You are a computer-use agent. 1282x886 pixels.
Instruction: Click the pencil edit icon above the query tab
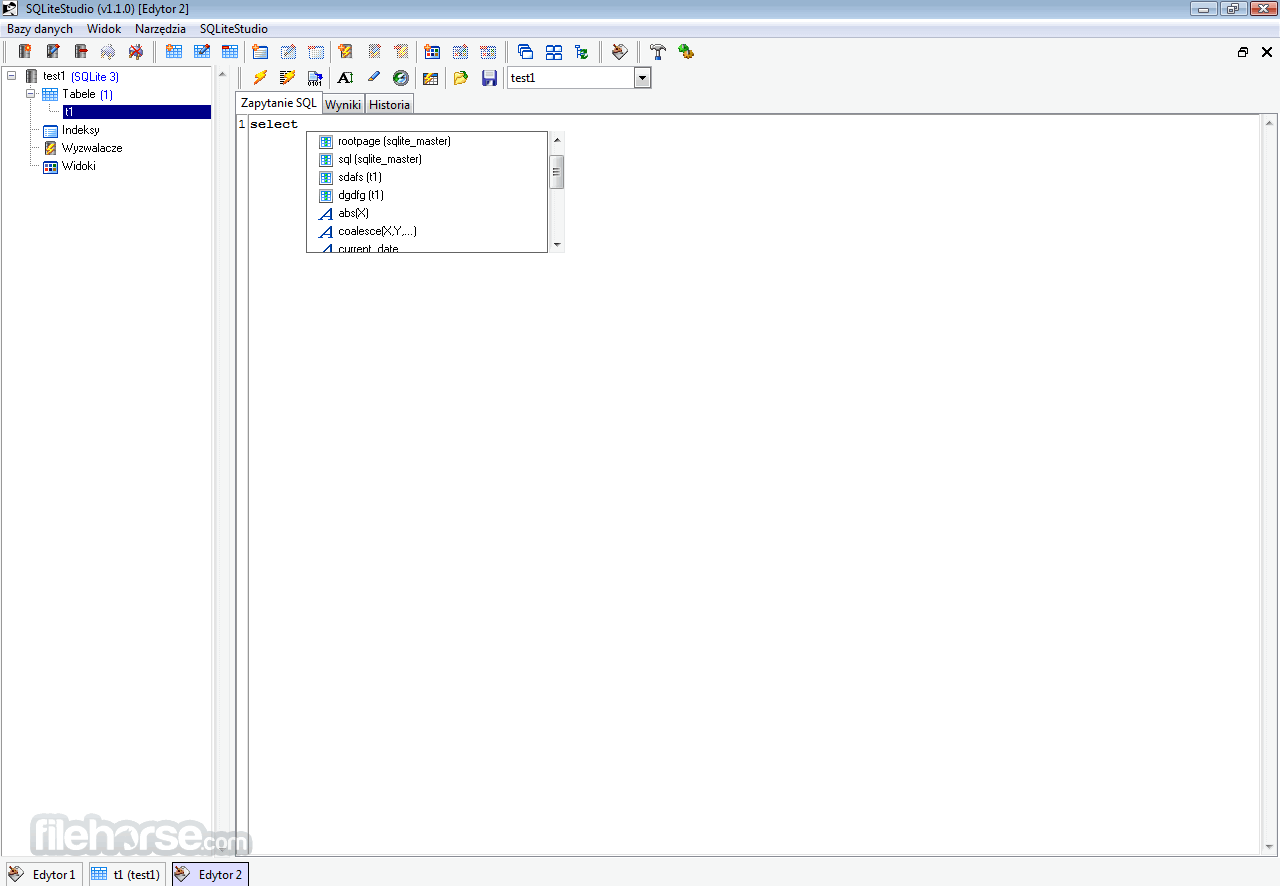[x=373, y=77]
